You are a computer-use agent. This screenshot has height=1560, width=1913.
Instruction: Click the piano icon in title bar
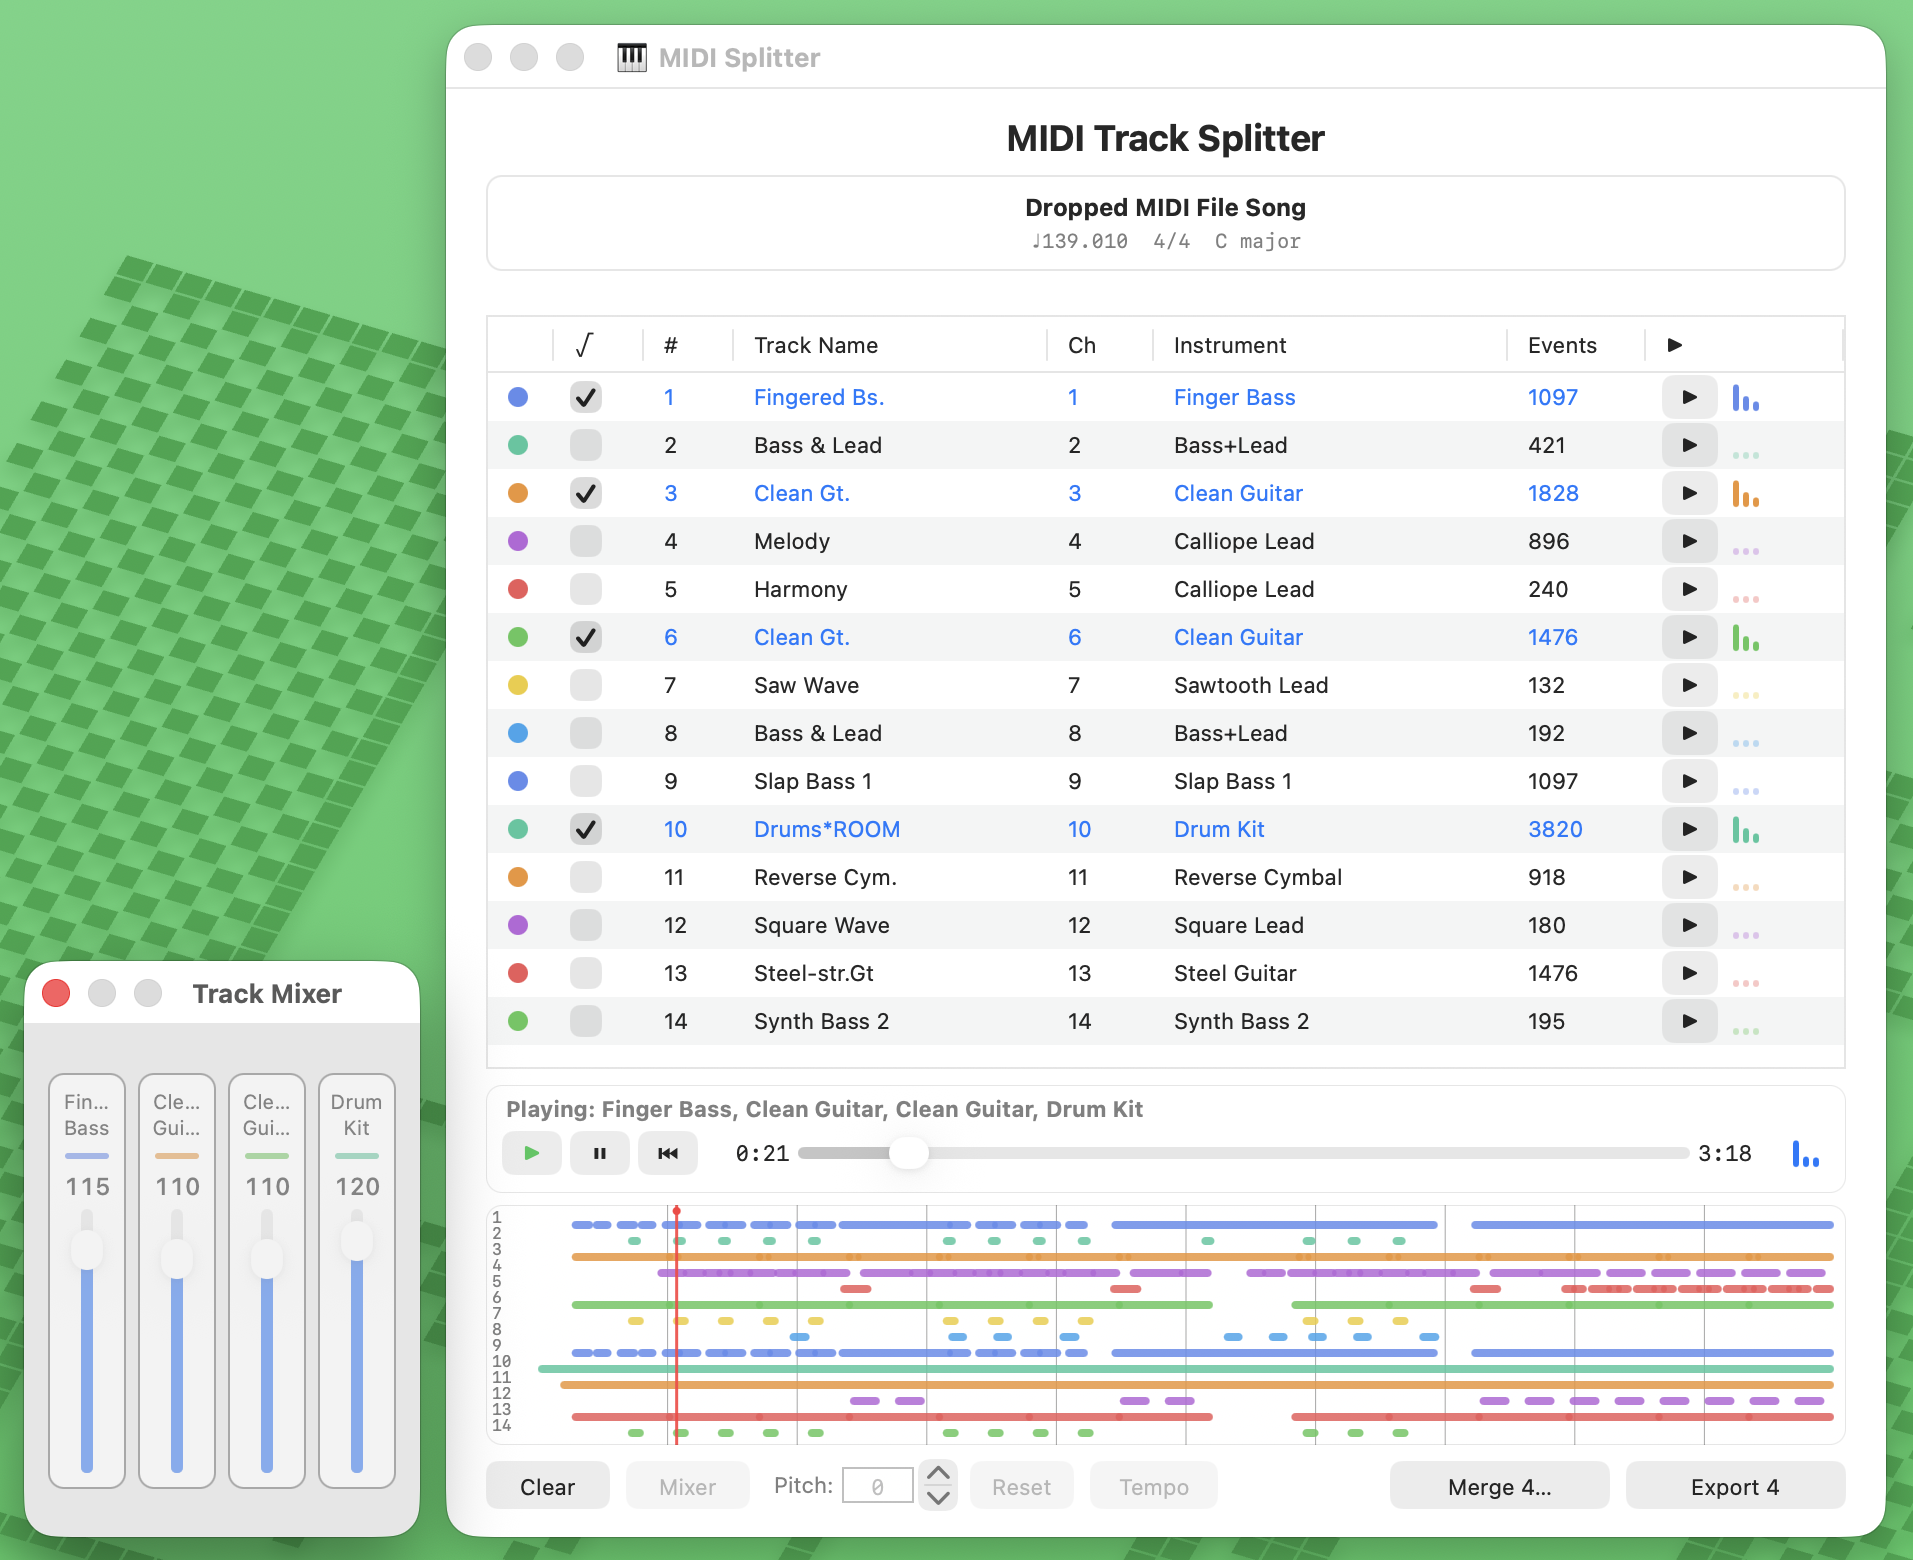coord(631,58)
